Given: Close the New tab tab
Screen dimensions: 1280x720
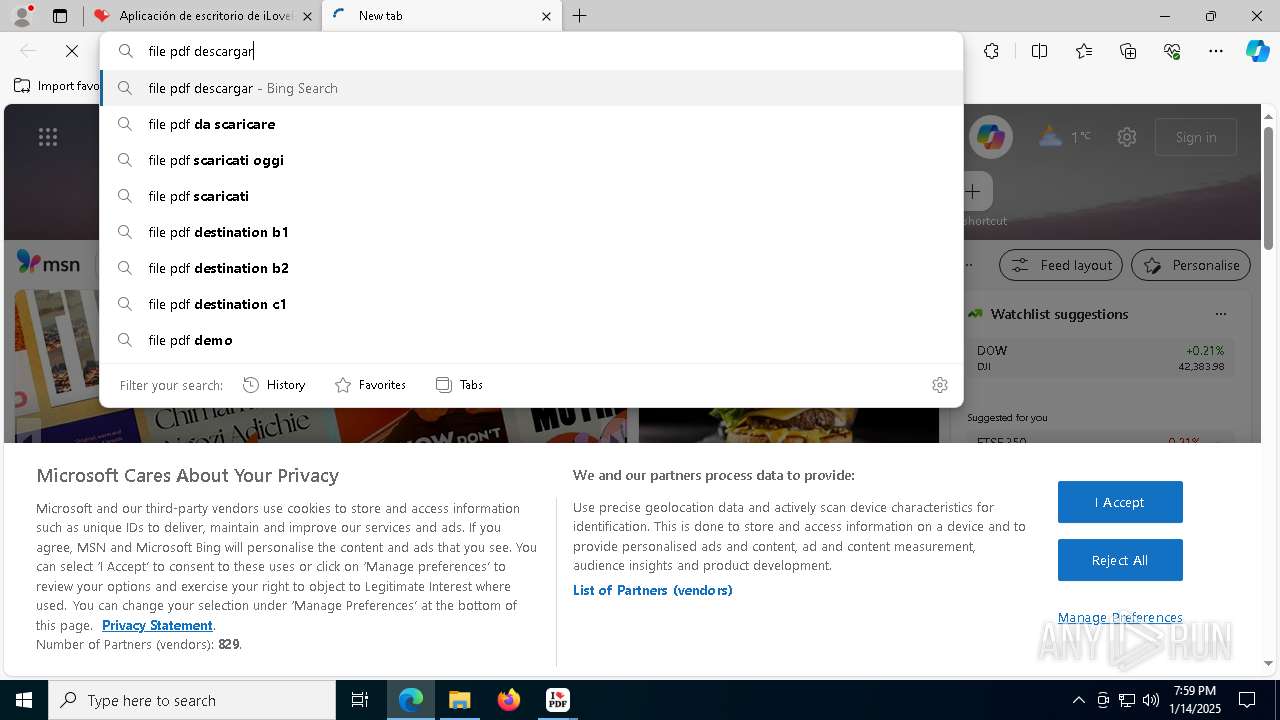Looking at the screenshot, I should click(546, 16).
